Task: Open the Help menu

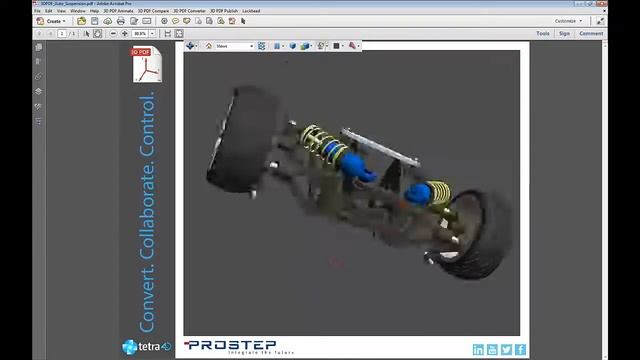Action: tap(94, 11)
